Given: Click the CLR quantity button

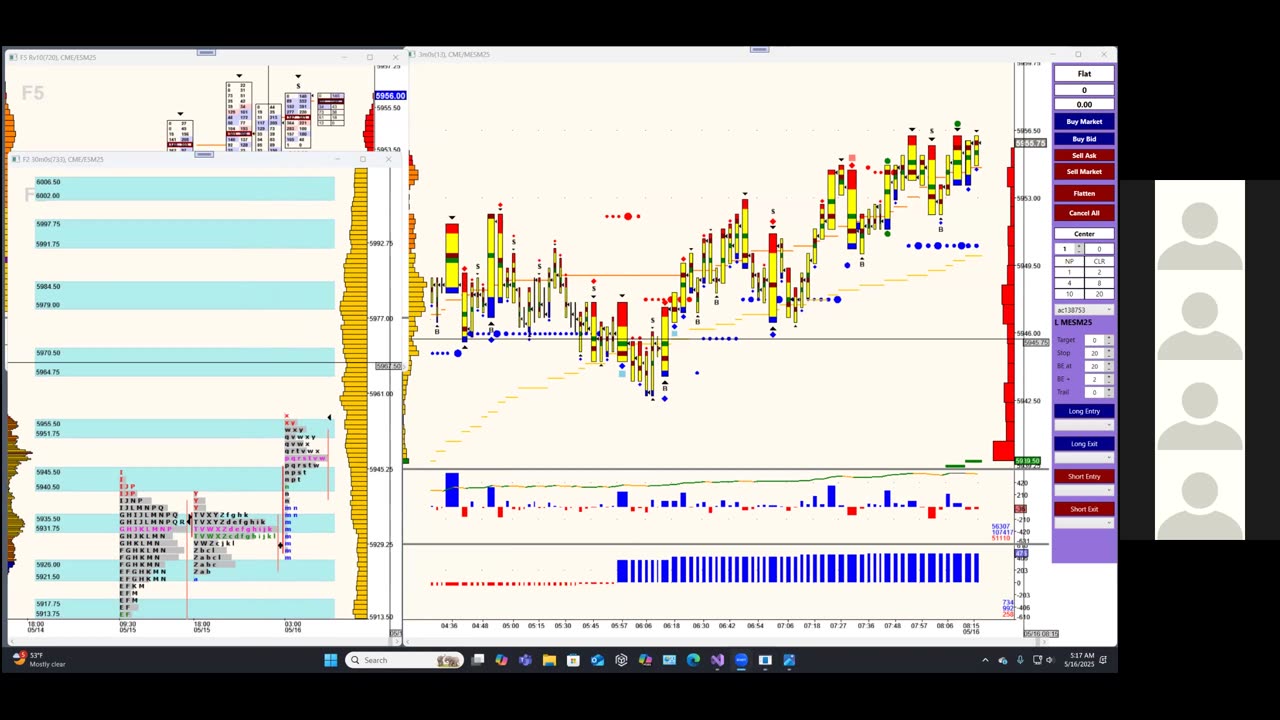Looking at the screenshot, I should [1099, 261].
